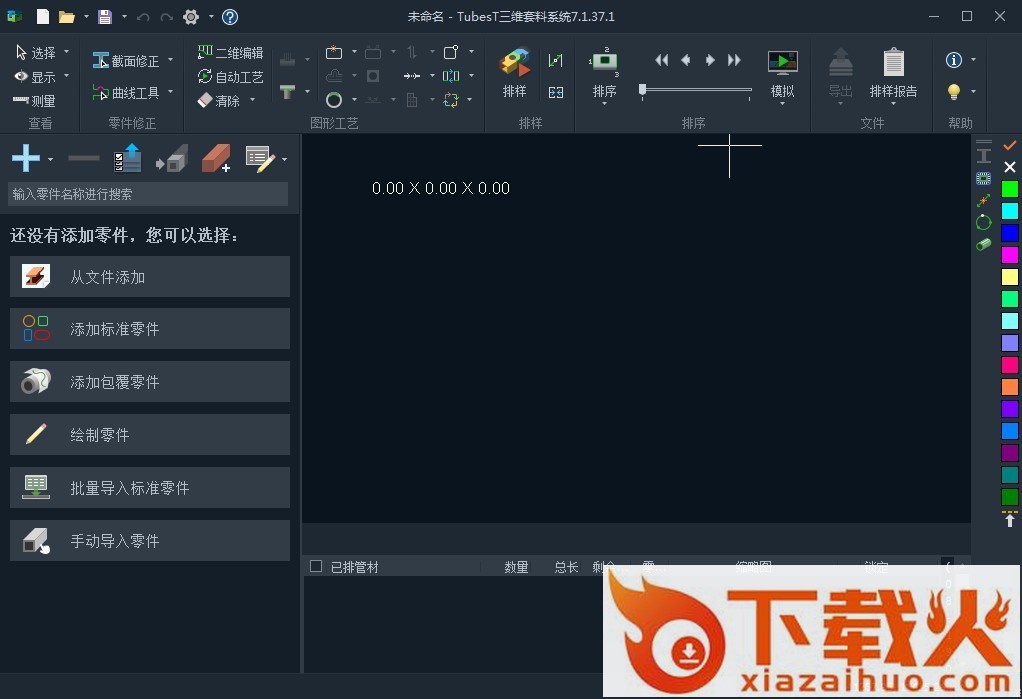Screen dimensions: 1022x699
Task: Click the step forward playback arrow
Action: pyautogui.click(x=710, y=60)
